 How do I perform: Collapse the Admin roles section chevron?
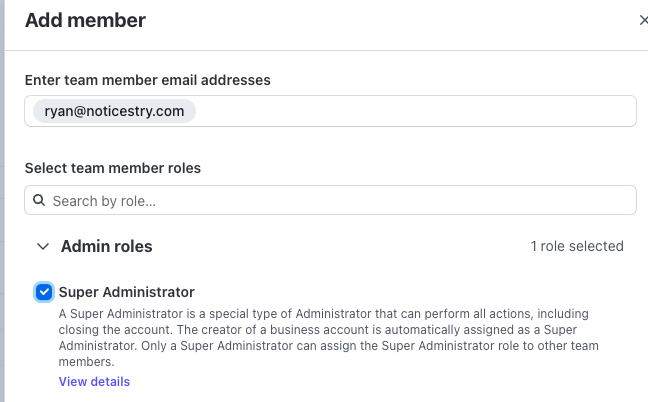click(43, 246)
